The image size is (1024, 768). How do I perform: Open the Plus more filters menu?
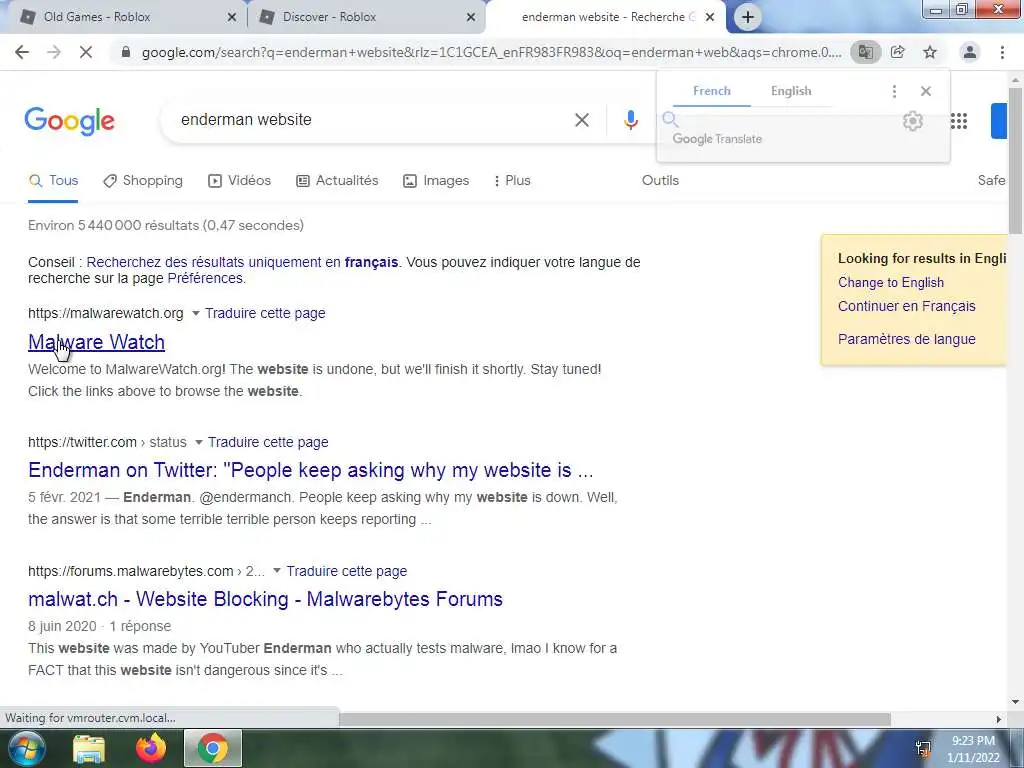point(512,181)
